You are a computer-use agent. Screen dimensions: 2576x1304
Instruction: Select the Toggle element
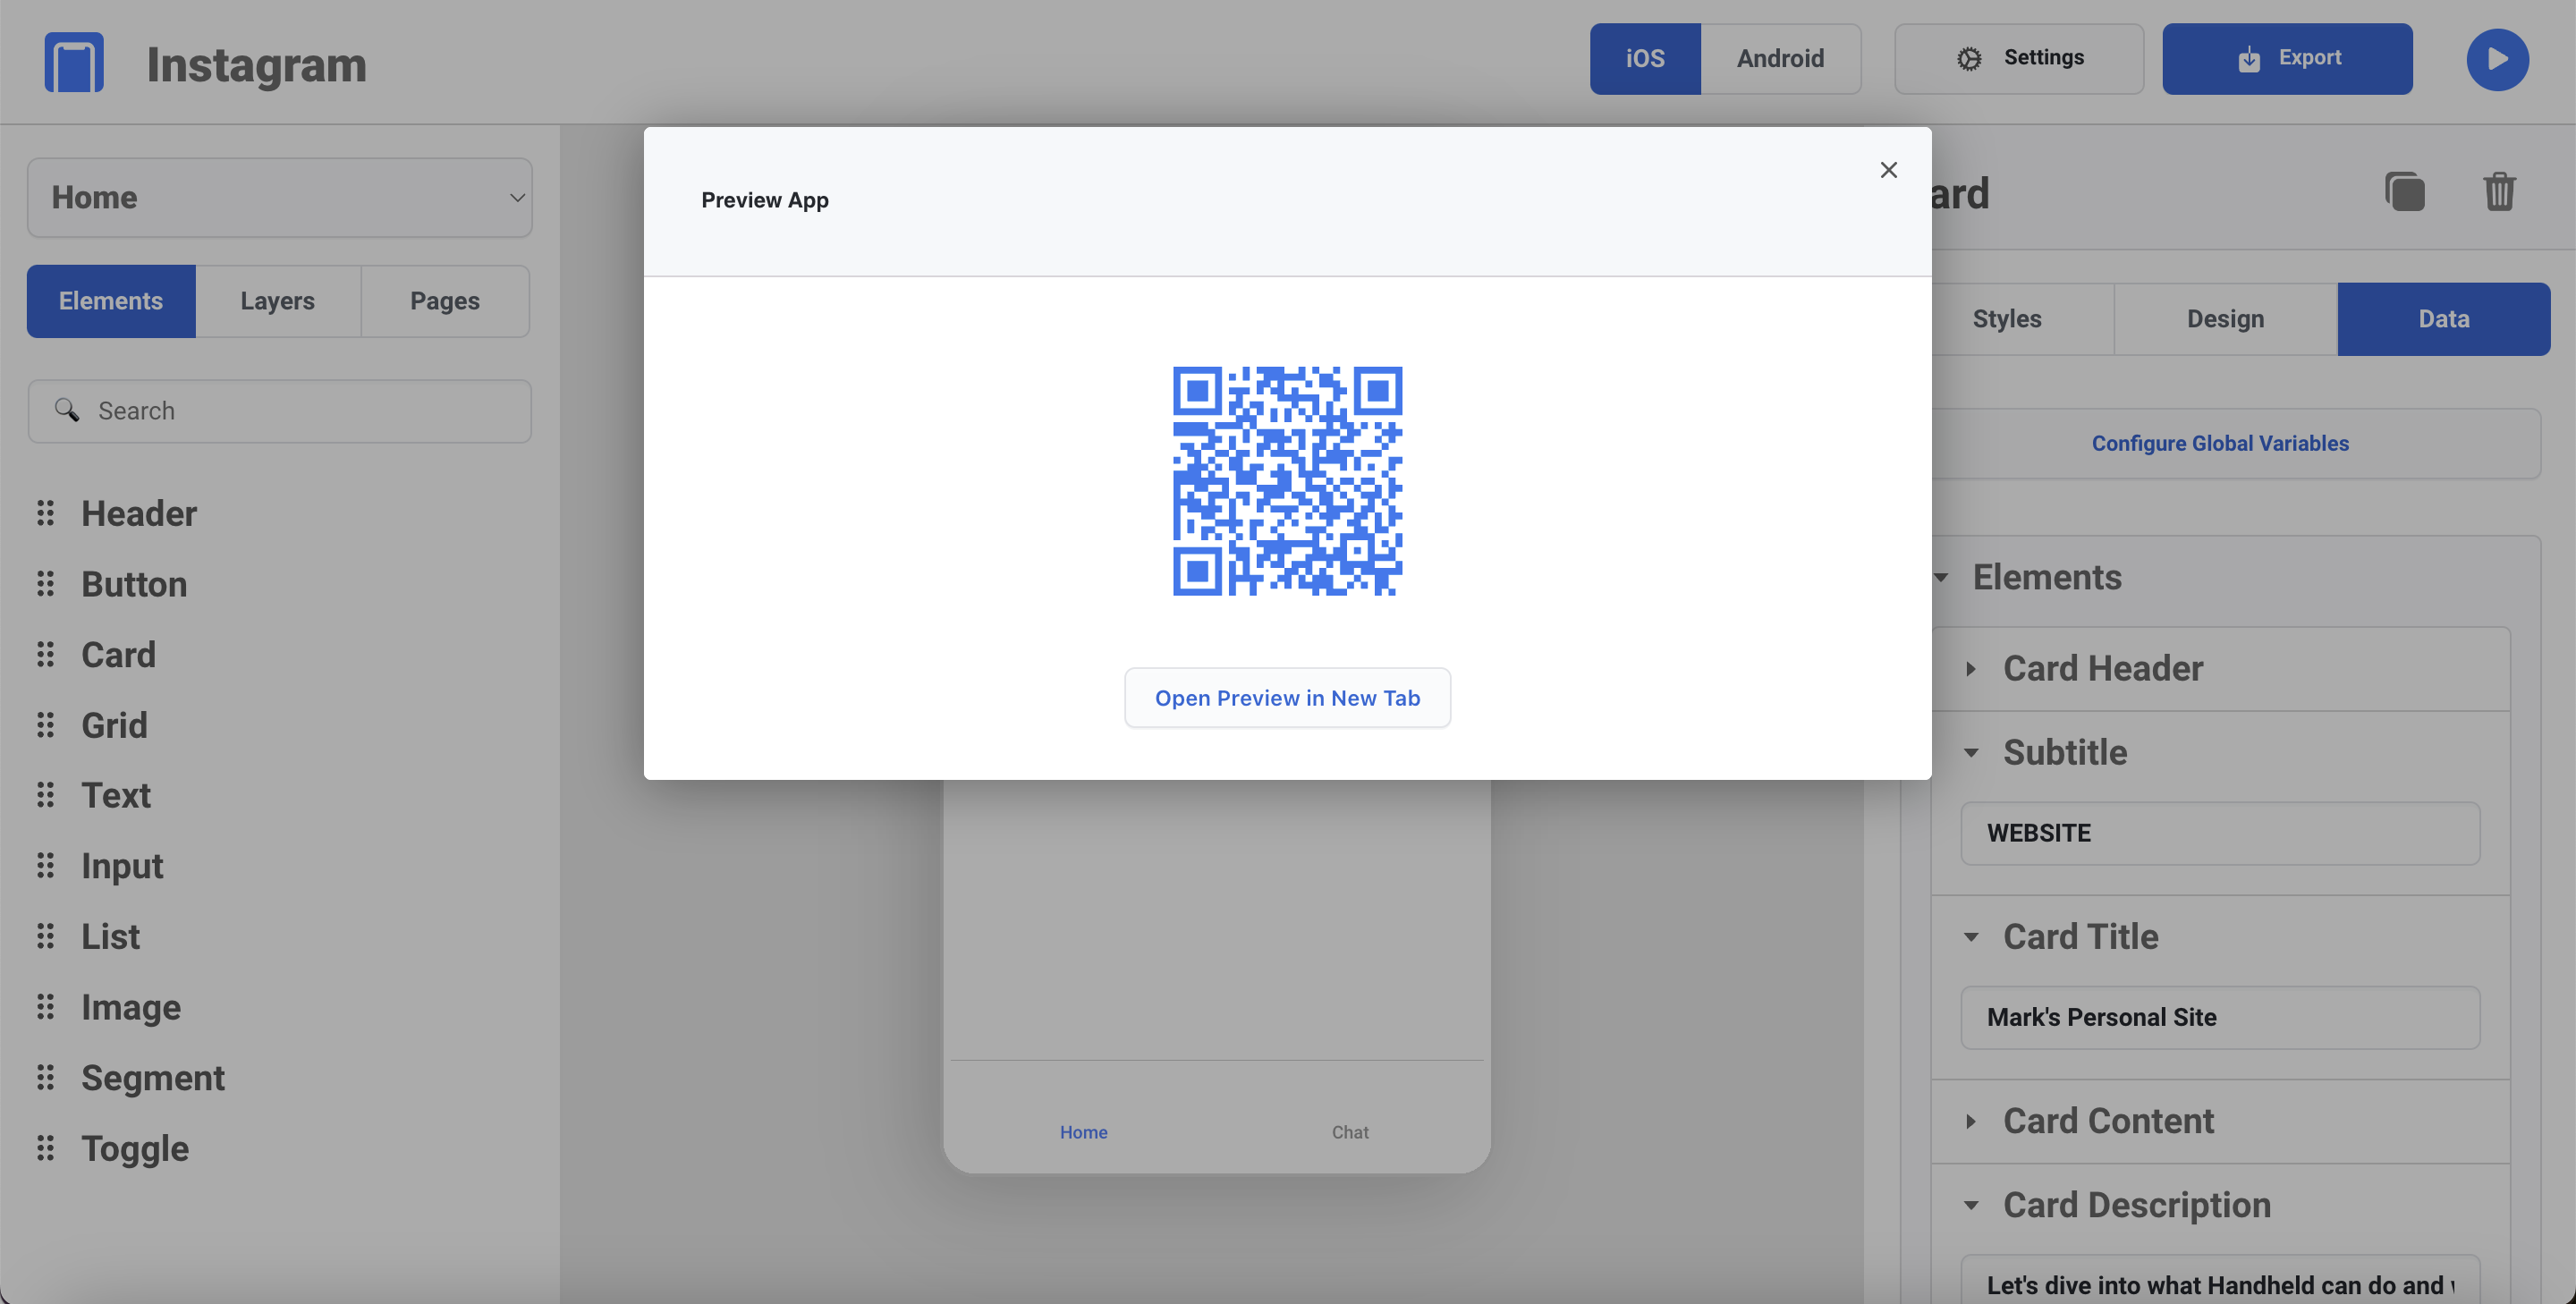point(135,1148)
